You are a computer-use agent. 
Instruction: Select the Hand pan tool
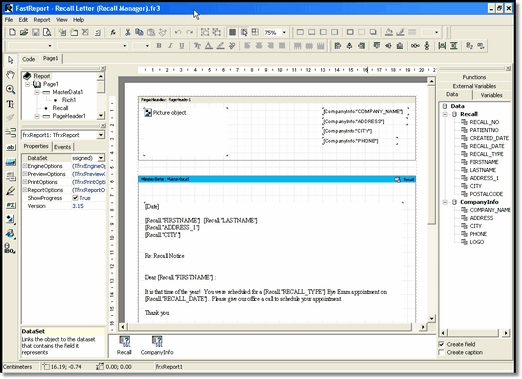tap(10, 75)
